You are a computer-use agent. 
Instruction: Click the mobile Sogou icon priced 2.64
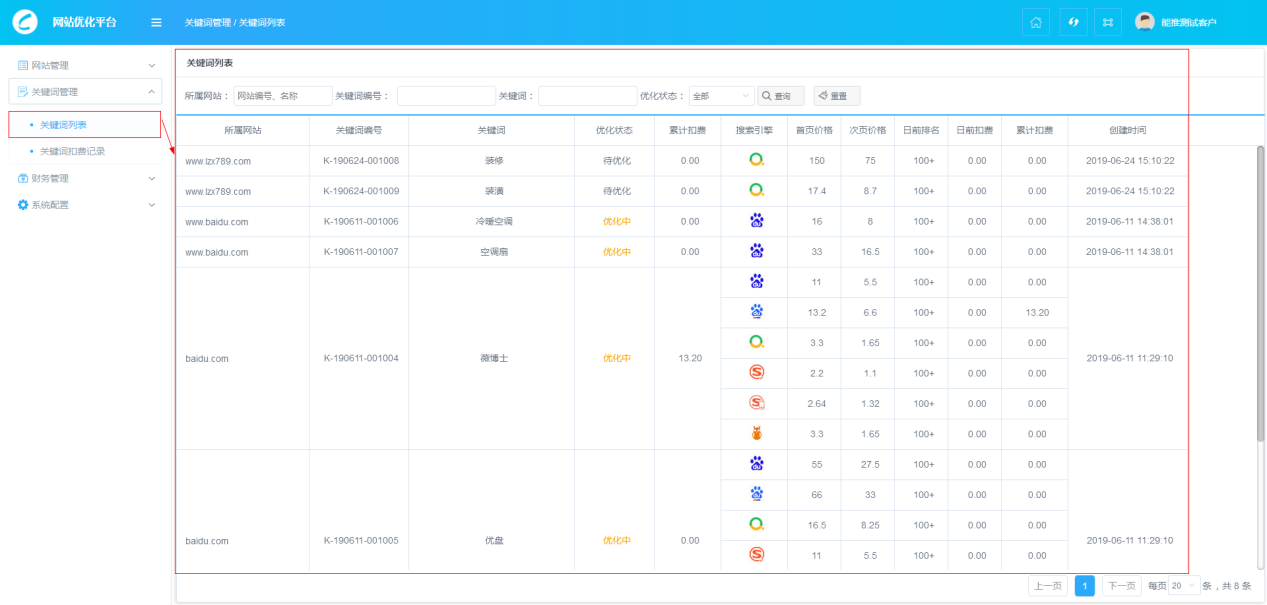point(757,403)
